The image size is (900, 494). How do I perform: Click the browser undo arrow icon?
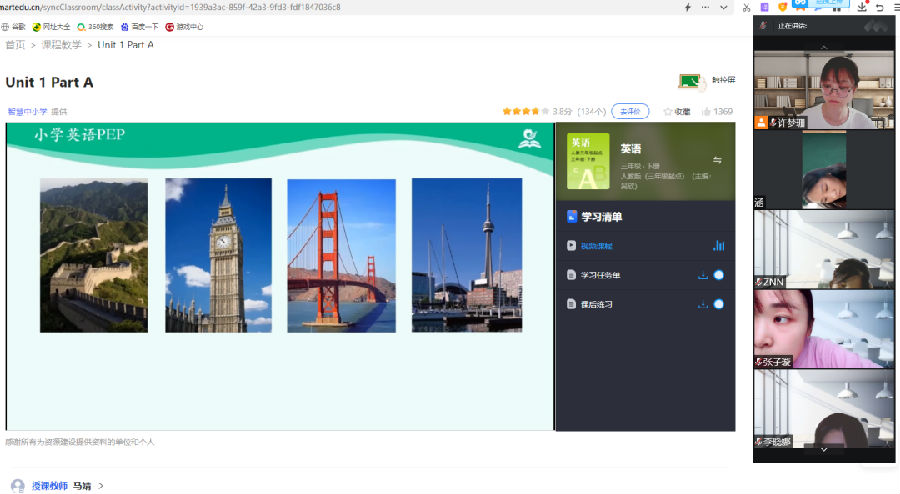(879, 7)
